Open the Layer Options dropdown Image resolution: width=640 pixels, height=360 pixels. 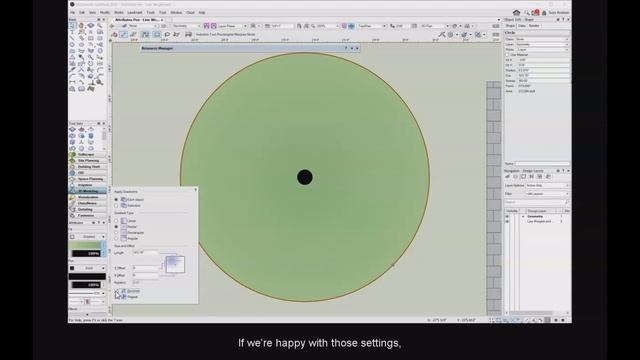click(x=547, y=186)
